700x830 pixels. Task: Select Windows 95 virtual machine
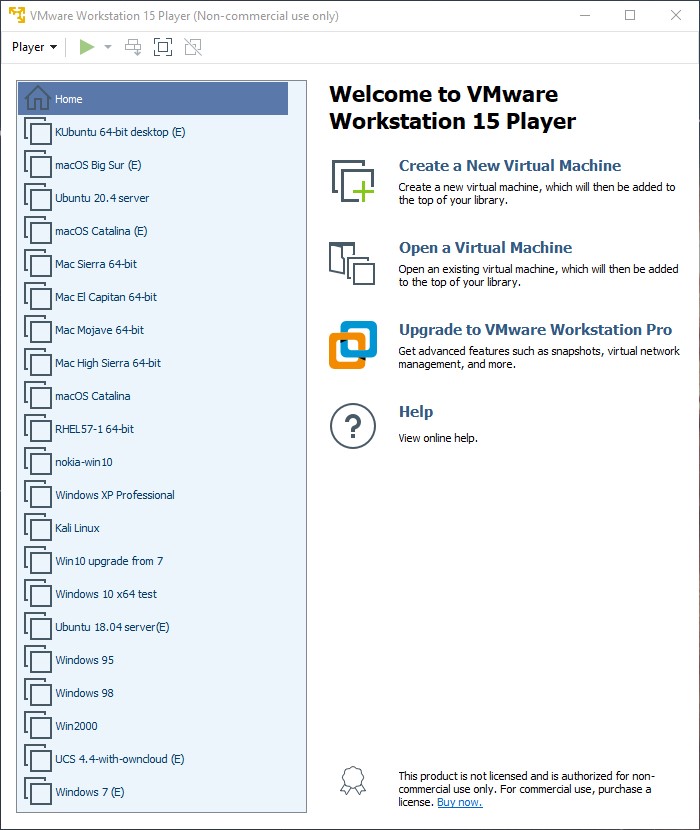pos(153,660)
